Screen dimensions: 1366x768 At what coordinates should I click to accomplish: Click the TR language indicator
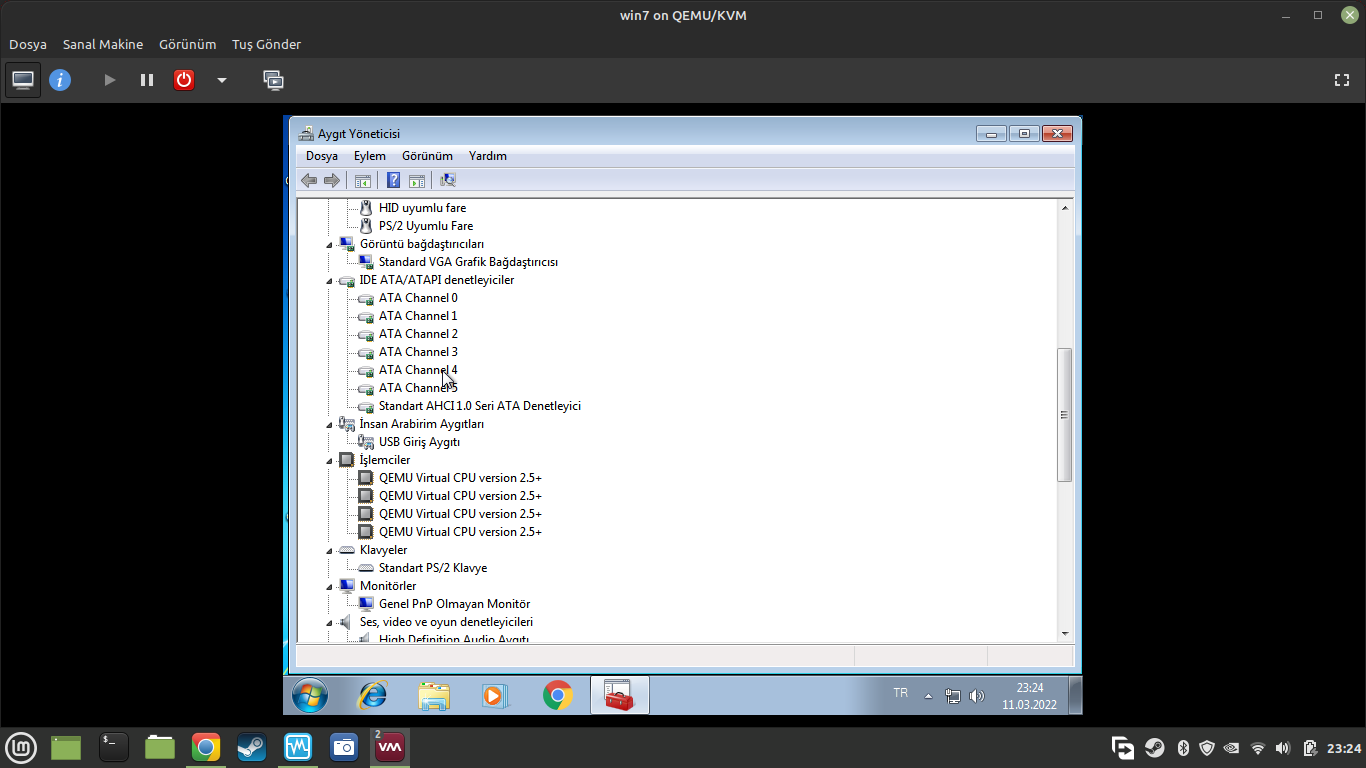point(901,693)
